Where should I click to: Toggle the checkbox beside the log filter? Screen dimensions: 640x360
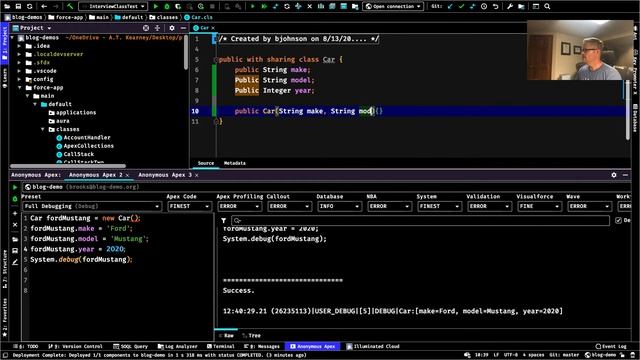(618, 220)
